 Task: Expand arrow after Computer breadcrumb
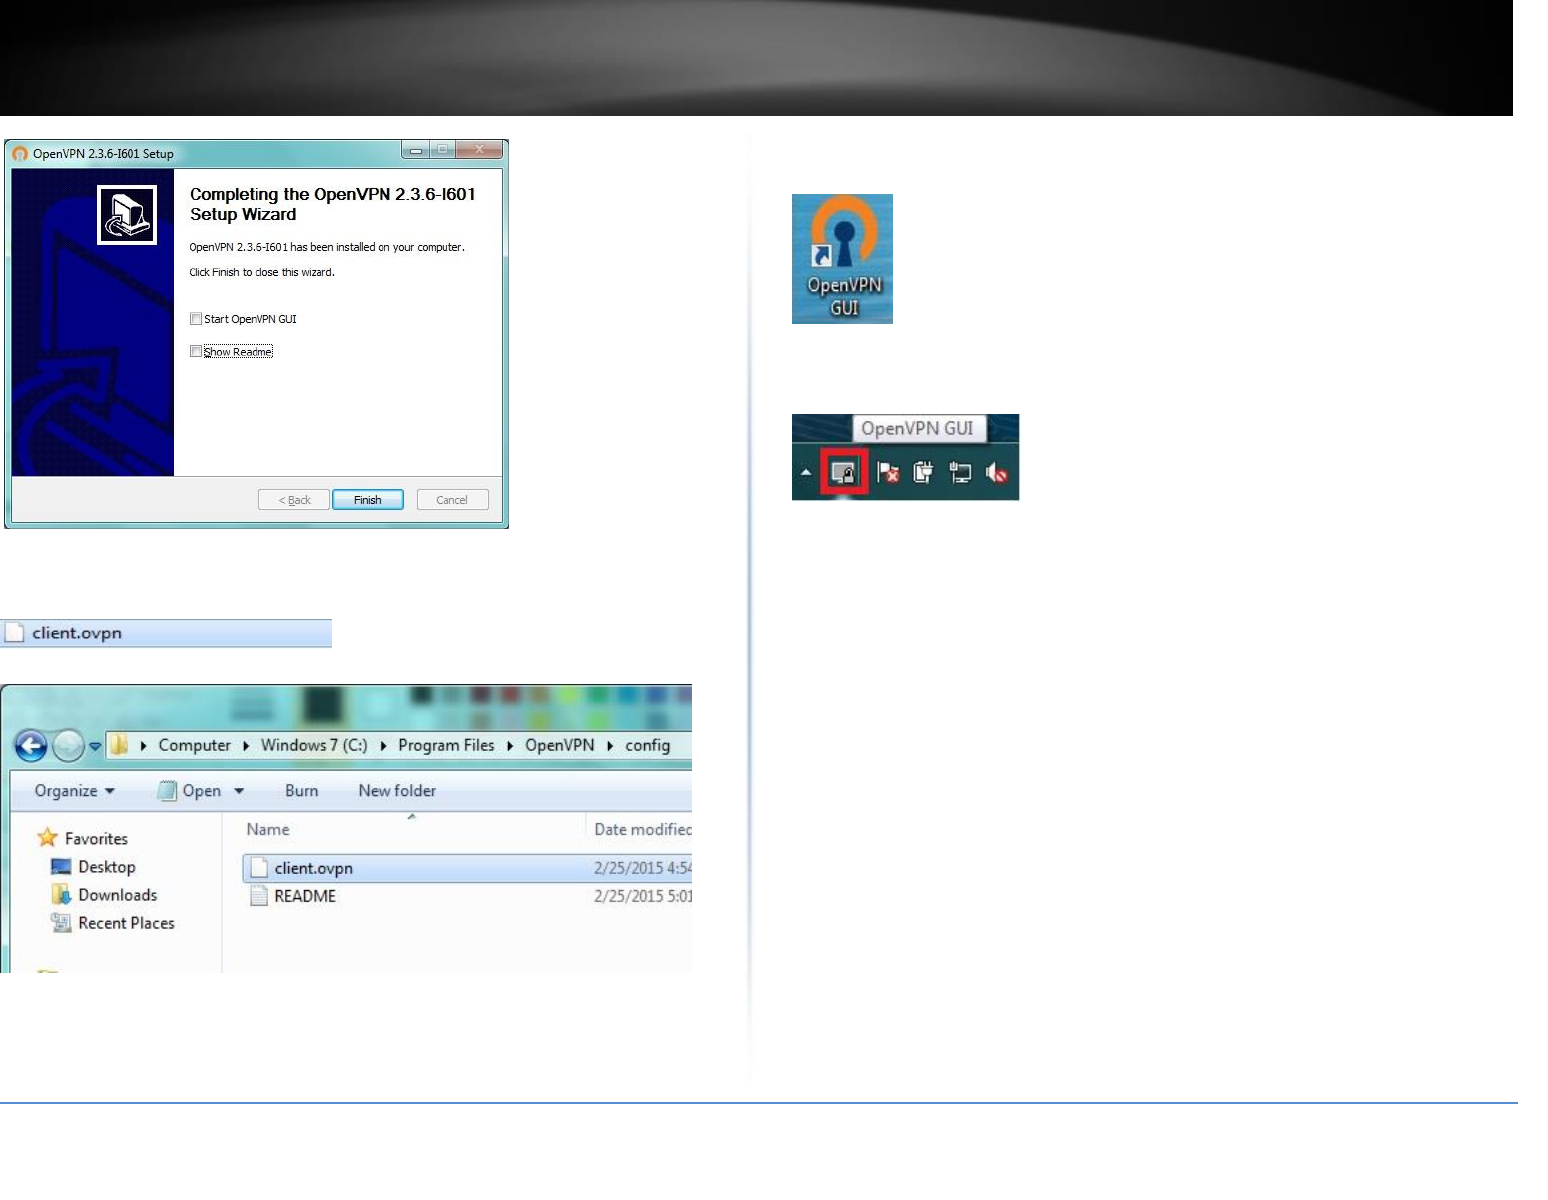(x=246, y=746)
